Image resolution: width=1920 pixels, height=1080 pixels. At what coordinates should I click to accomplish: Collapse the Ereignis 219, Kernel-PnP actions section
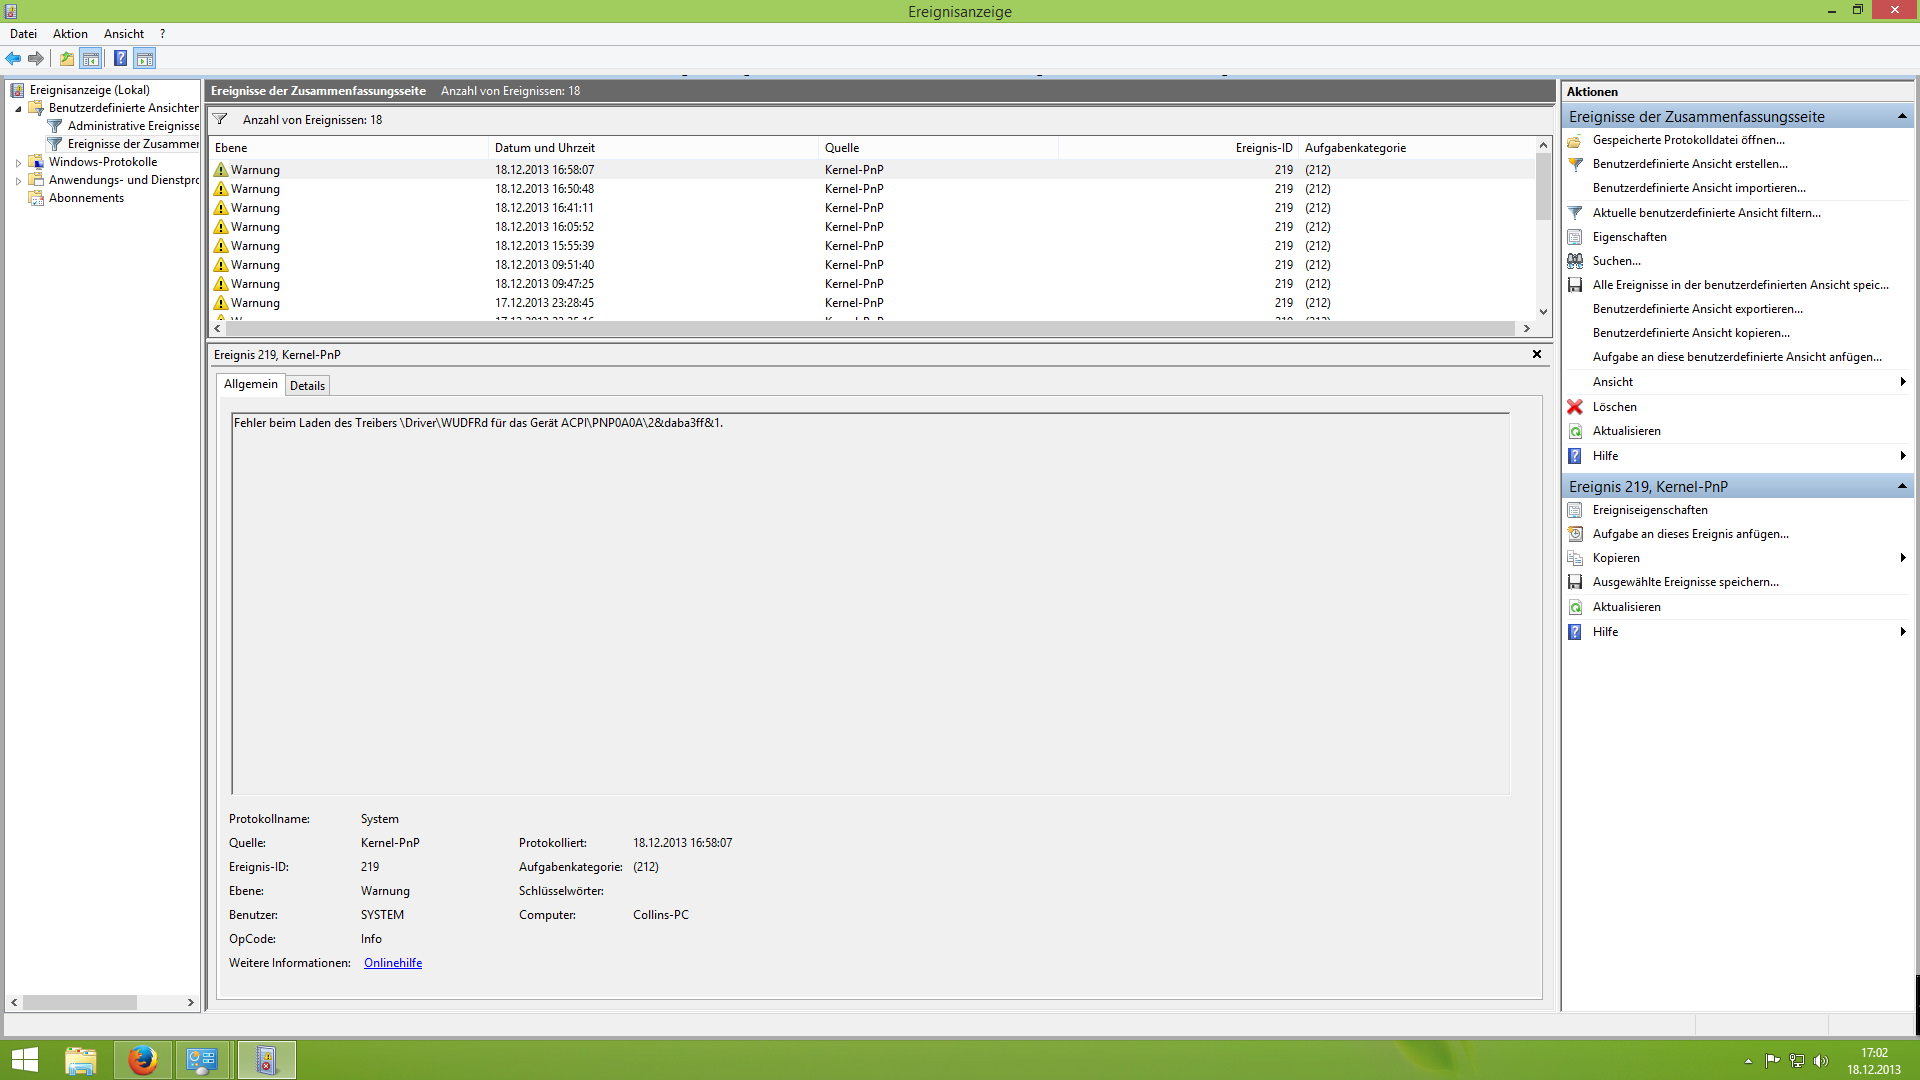pyautogui.click(x=1901, y=486)
